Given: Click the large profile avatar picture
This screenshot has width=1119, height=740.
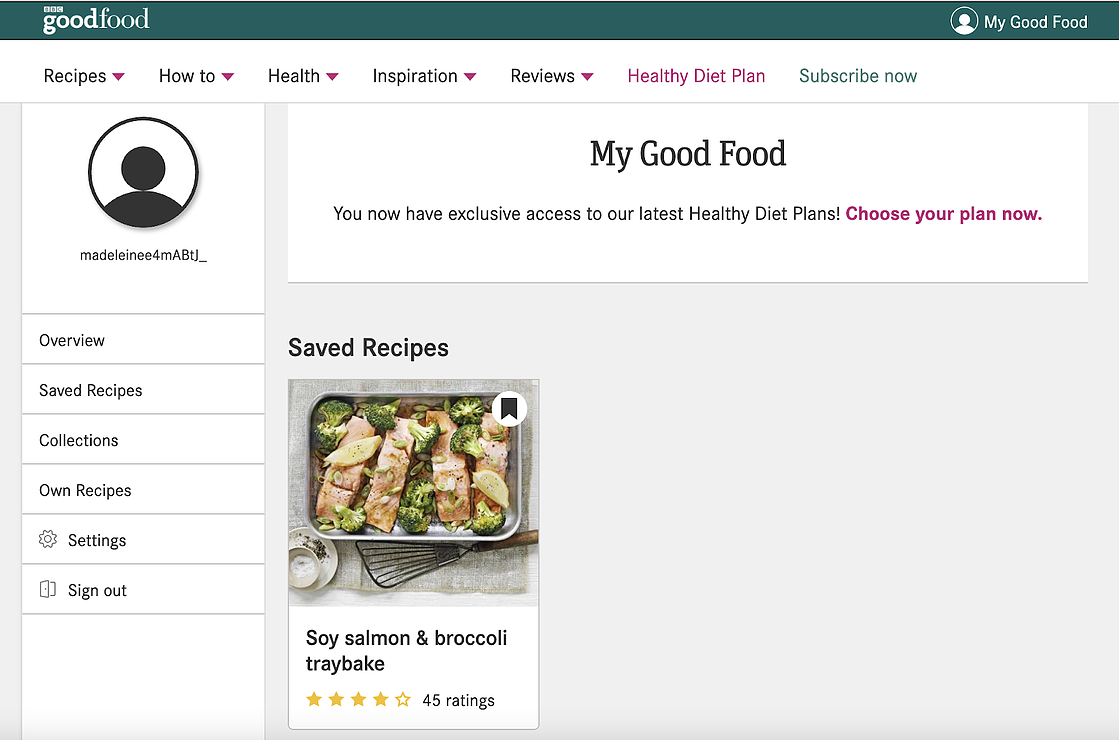Looking at the screenshot, I should tap(143, 173).
